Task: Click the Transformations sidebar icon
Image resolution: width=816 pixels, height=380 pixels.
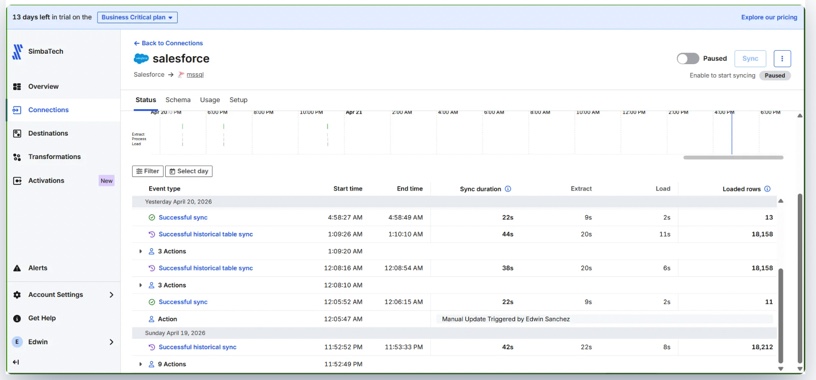Action: 17,157
